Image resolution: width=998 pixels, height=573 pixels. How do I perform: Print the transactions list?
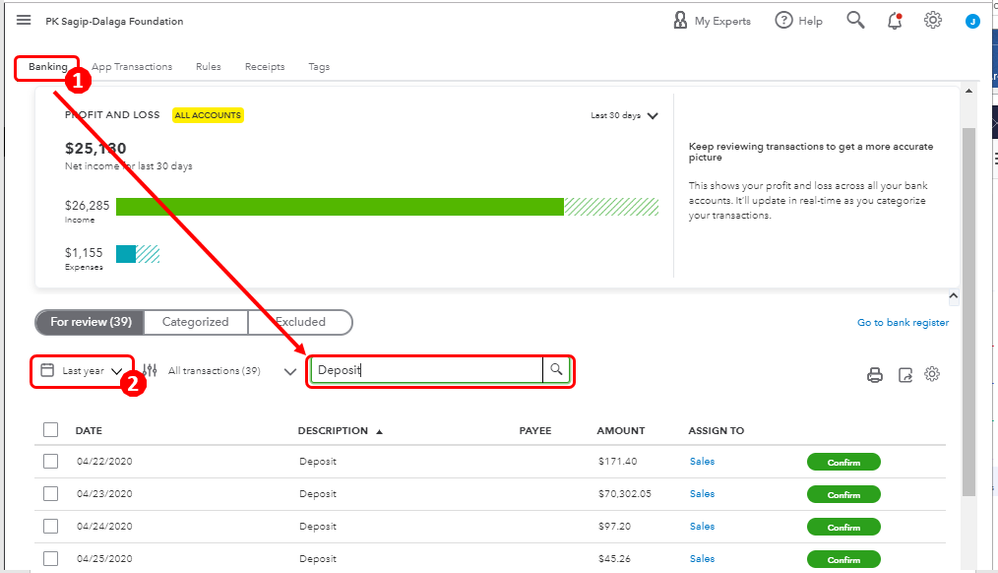coord(875,375)
